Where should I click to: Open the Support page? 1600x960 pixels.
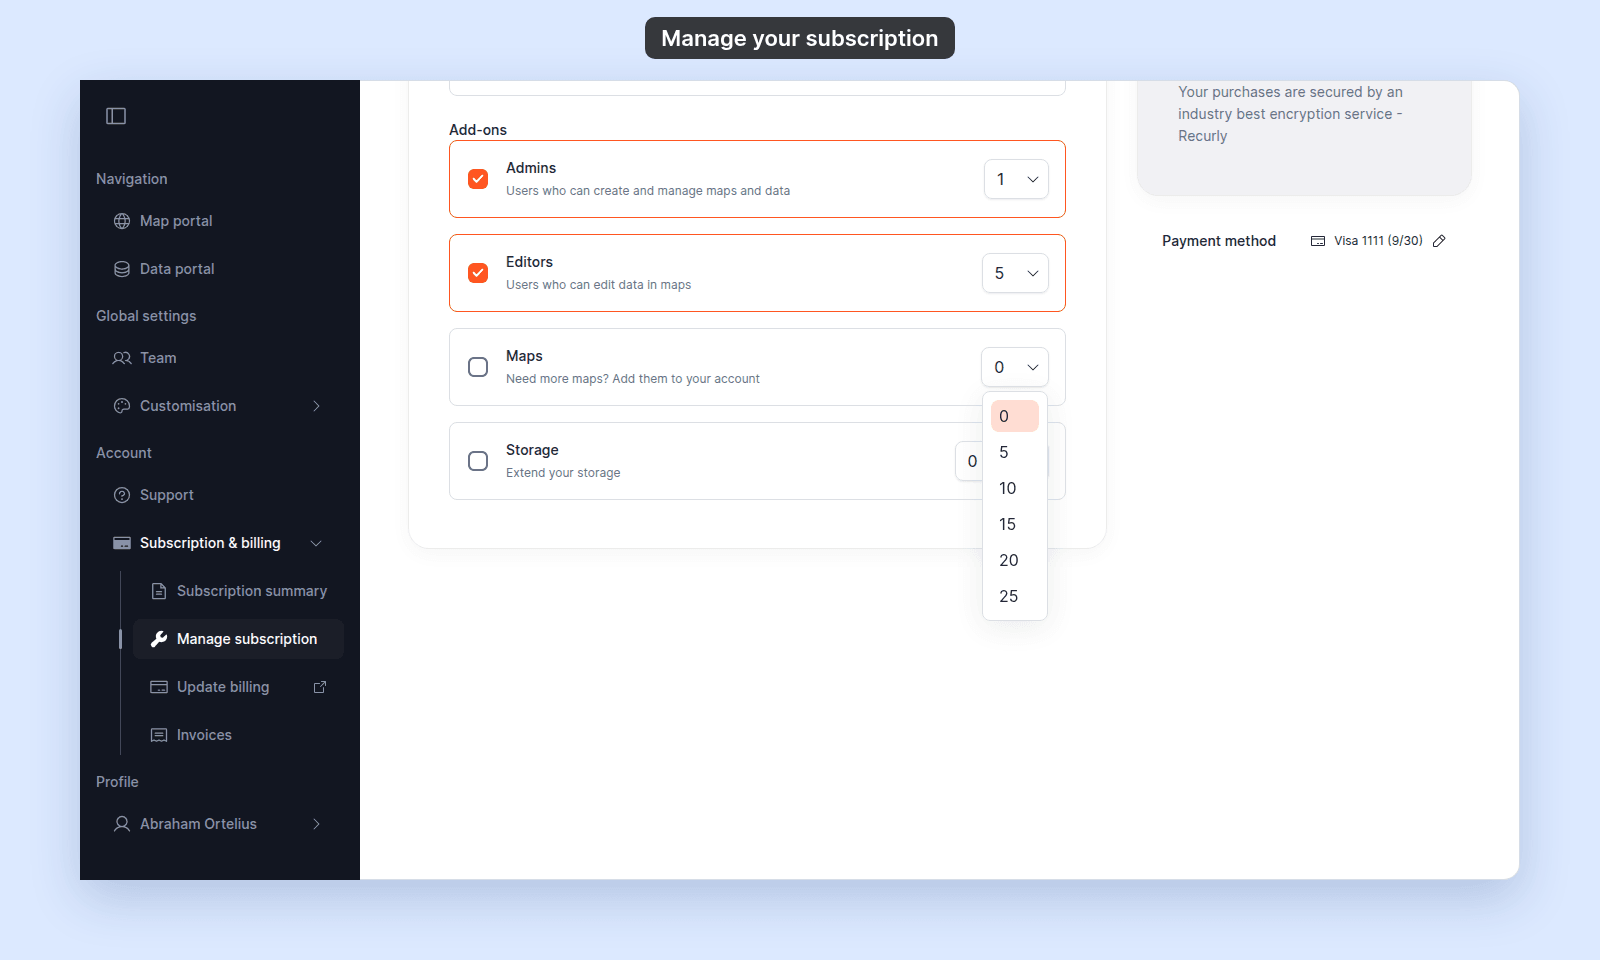pos(220,495)
